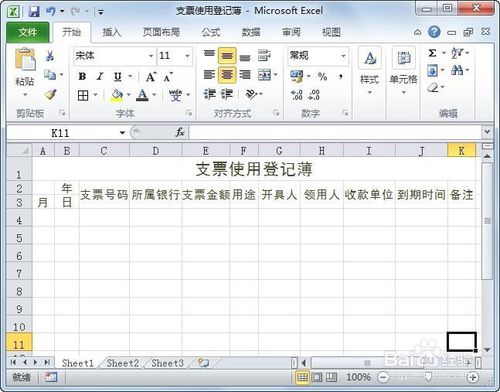Increase indent icon
The width and height of the screenshot is (500, 392).
227,94
